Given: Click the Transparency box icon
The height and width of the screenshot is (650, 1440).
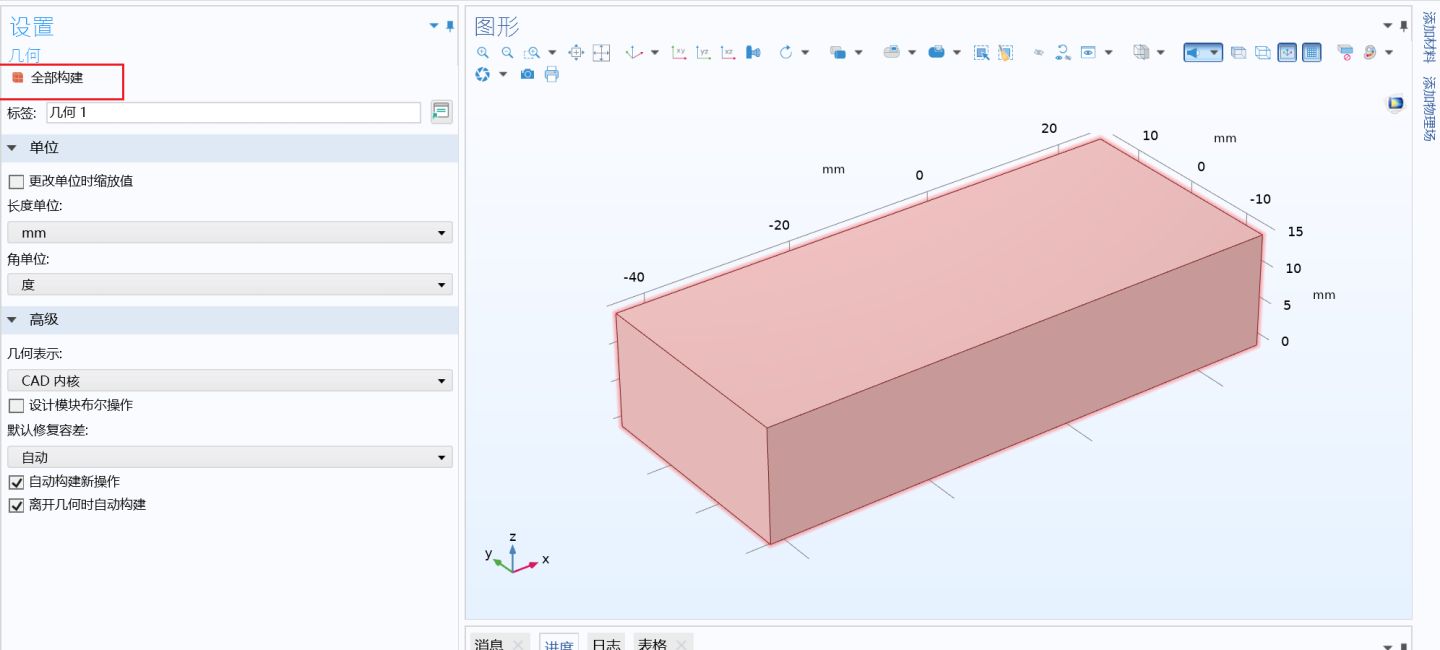Looking at the screenshot, I should [1238, 52].
